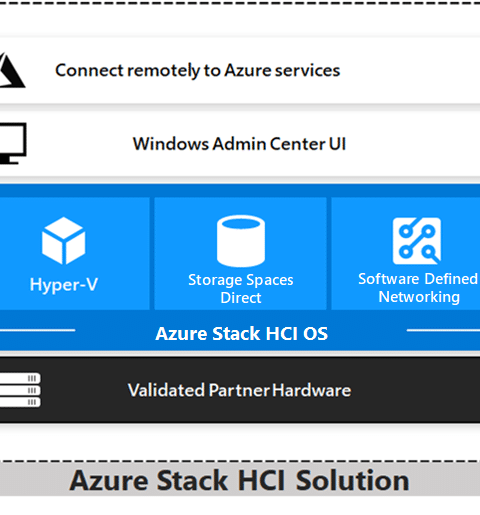Click the Connect remotely to Azure services text
Image resolution: width=480 pixels, height=515 pixels.
(197, 71)
